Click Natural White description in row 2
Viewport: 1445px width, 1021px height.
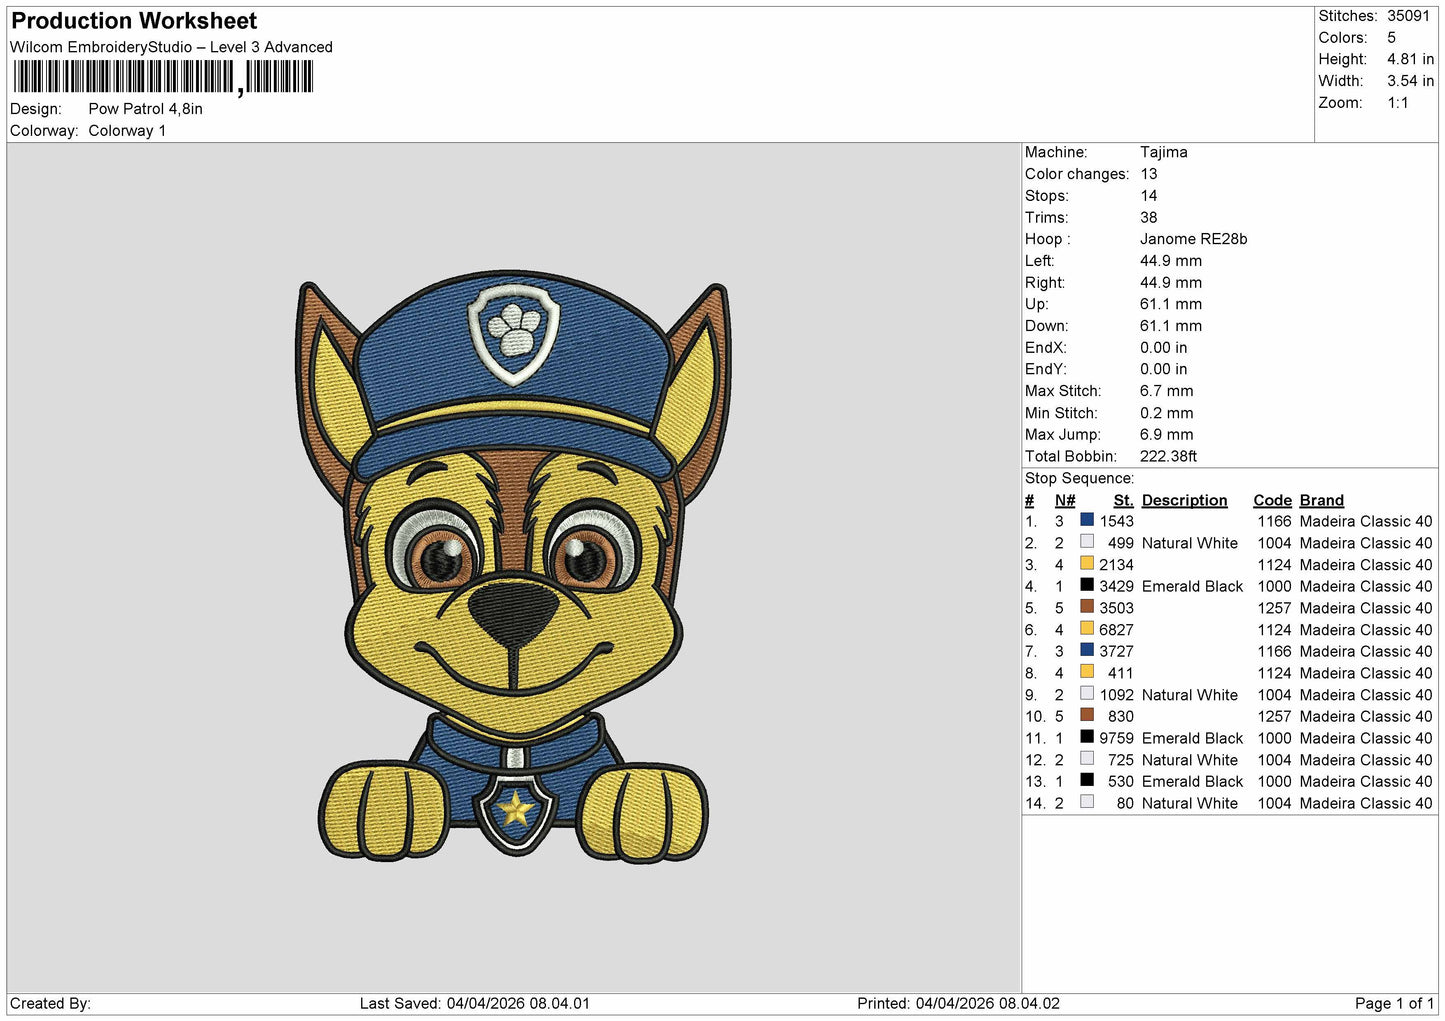1190,543
